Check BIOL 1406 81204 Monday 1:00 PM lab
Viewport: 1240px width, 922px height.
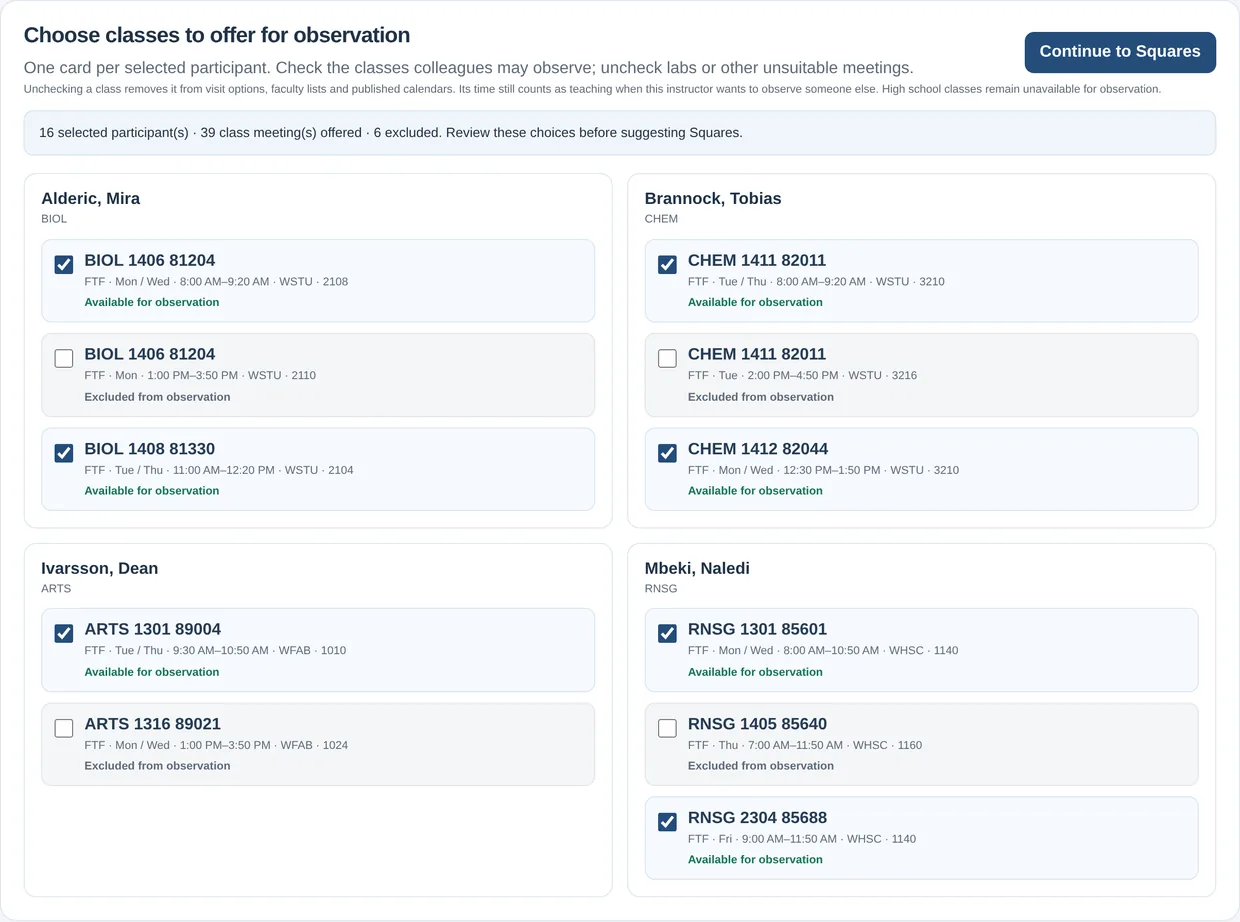[64, 358]
